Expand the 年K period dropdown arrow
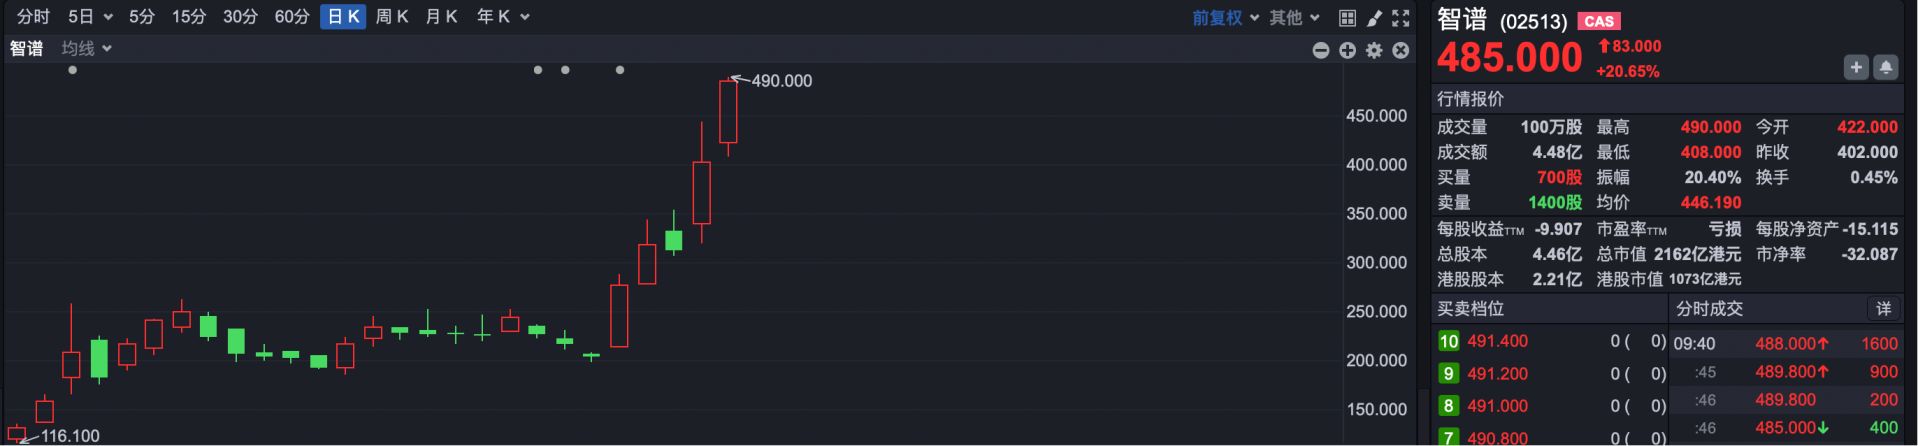 tap(525, 17)
